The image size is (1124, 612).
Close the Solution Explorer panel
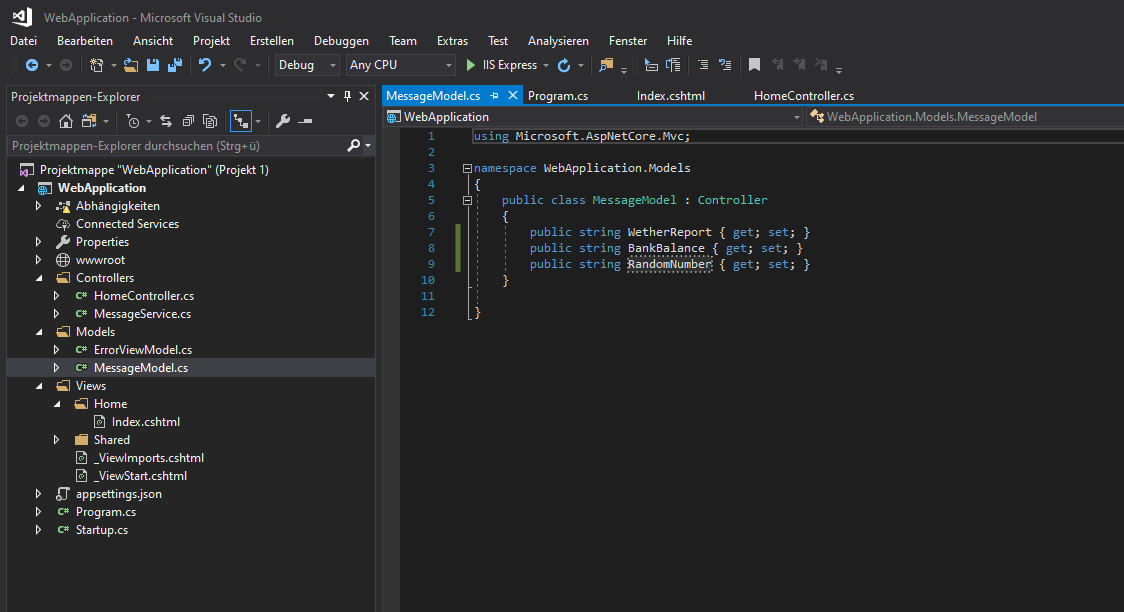click(364, 96)
